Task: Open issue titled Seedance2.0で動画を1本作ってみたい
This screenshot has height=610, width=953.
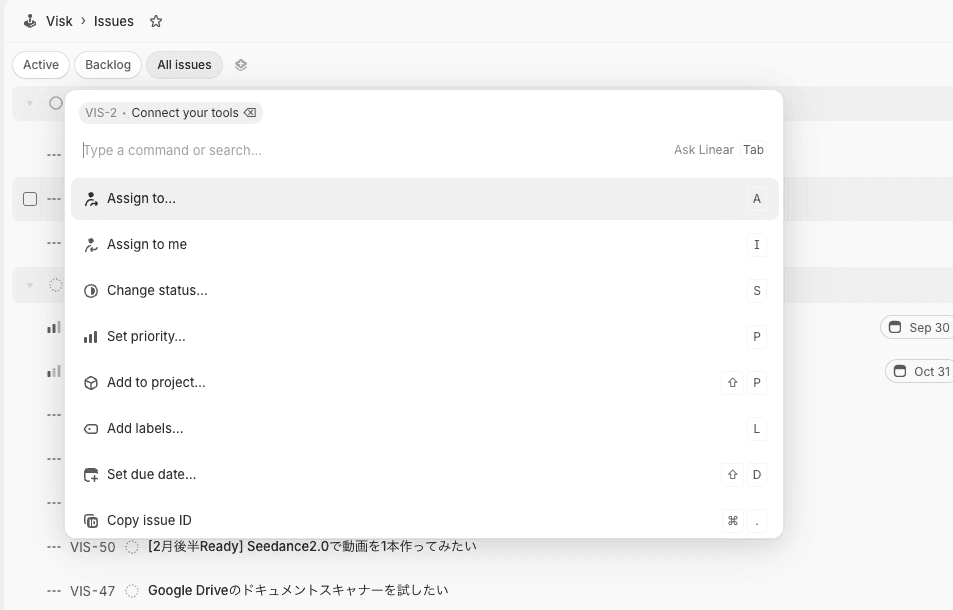Action: pyautogui.click(x=312, y=546)
